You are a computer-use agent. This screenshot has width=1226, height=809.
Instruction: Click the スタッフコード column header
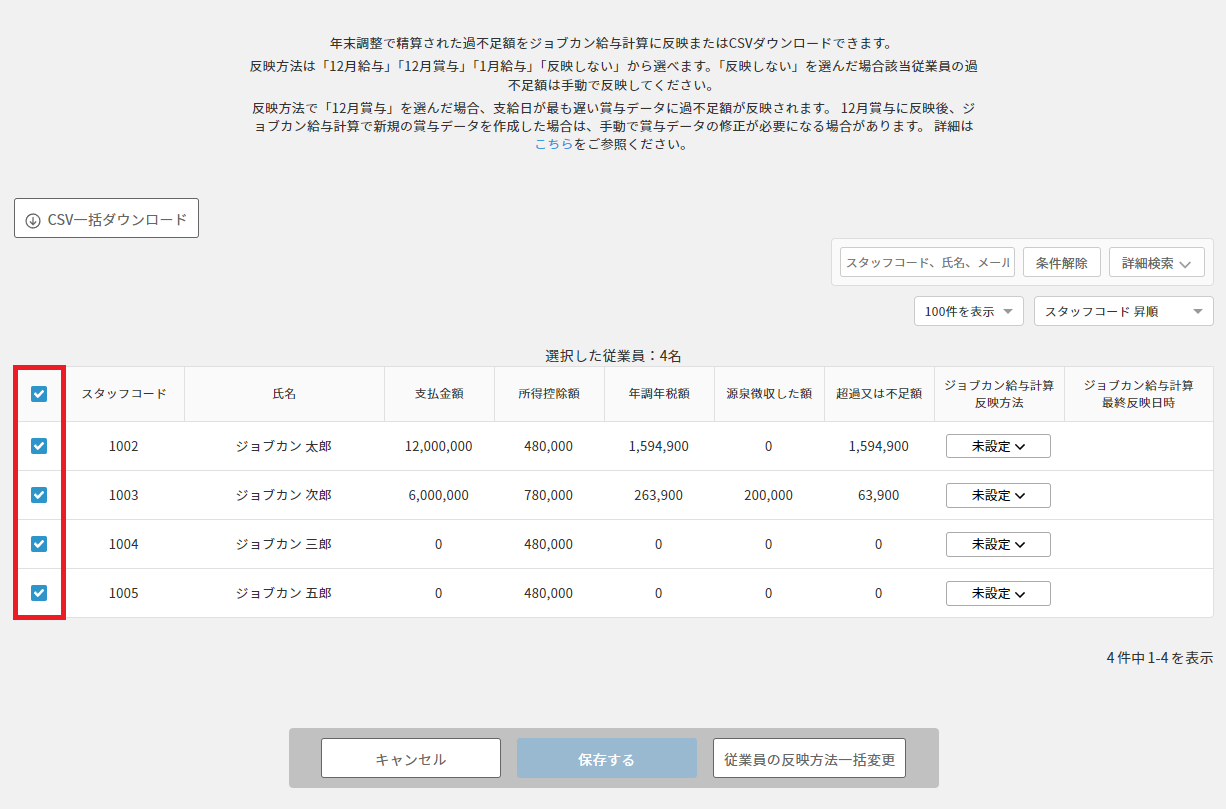click(x=125, y=394)
